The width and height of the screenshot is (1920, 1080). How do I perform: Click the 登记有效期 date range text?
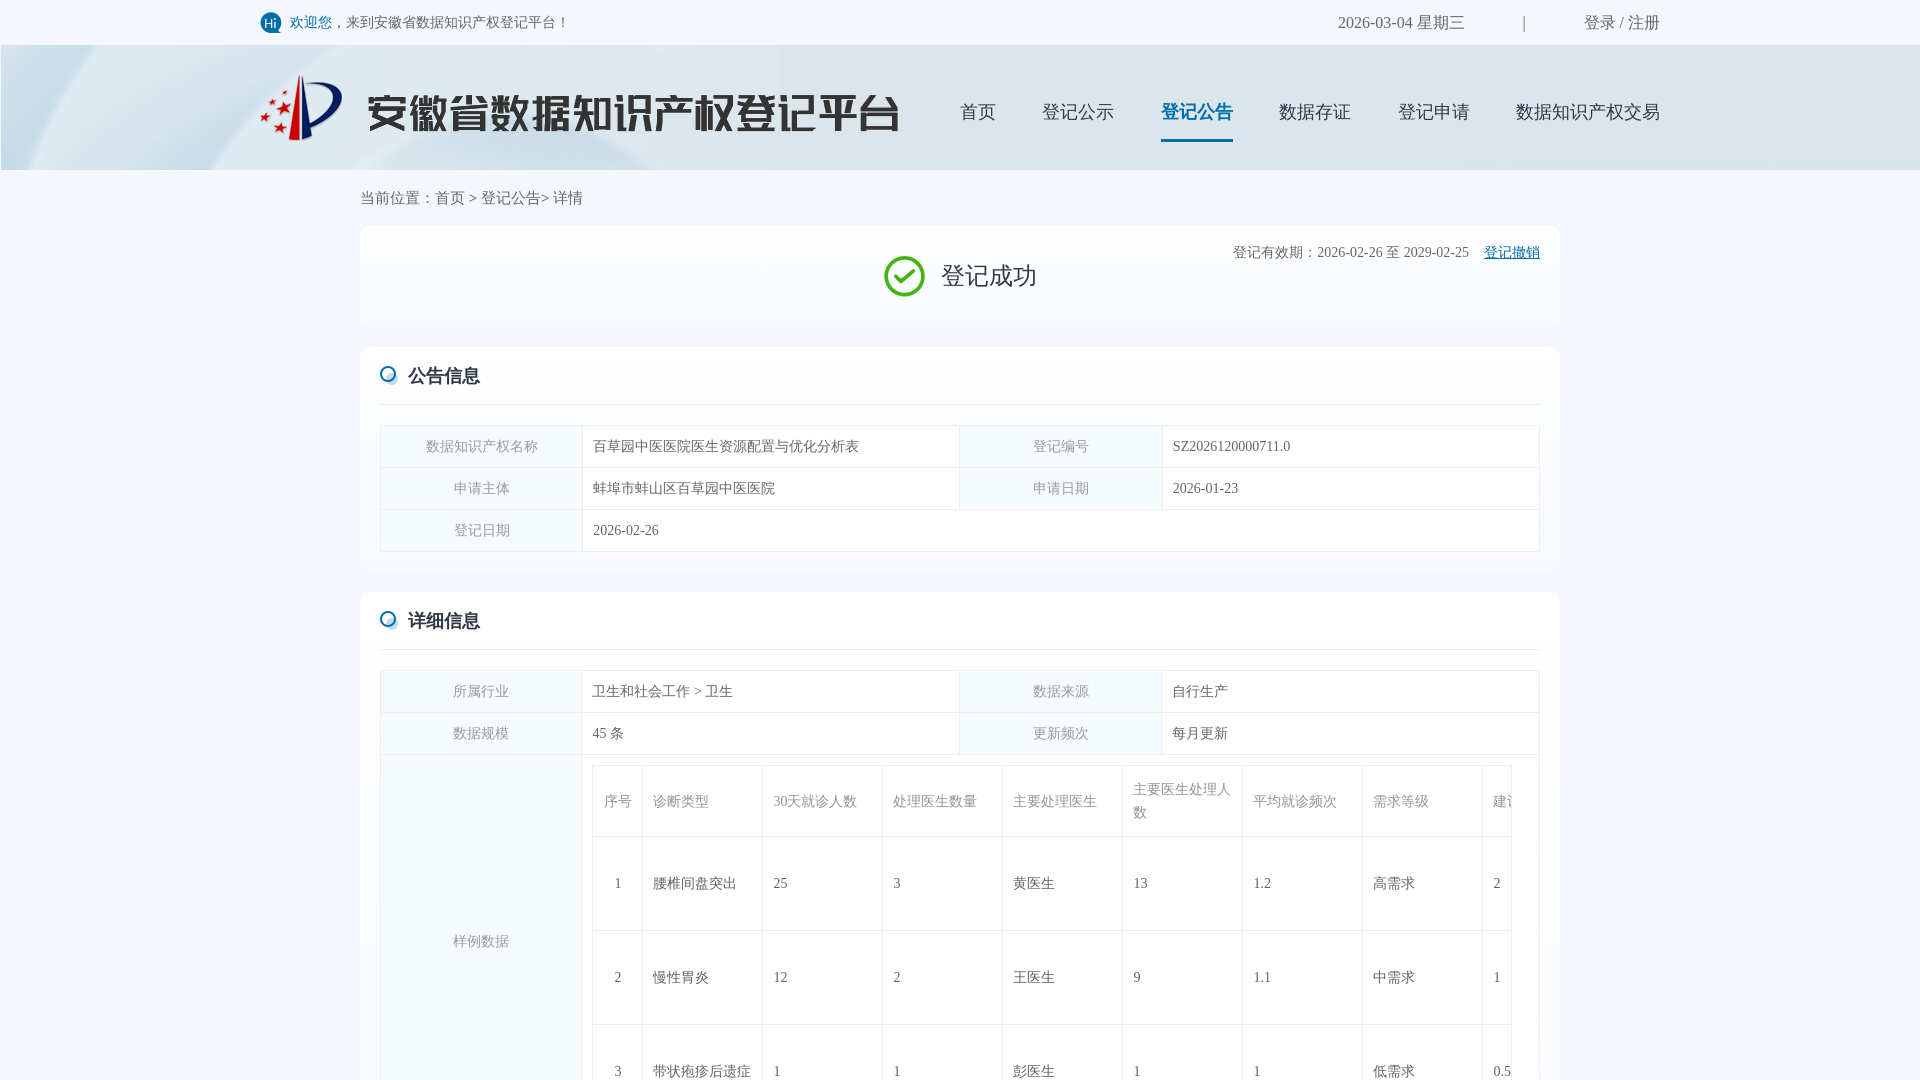[x=1351, y=253]
